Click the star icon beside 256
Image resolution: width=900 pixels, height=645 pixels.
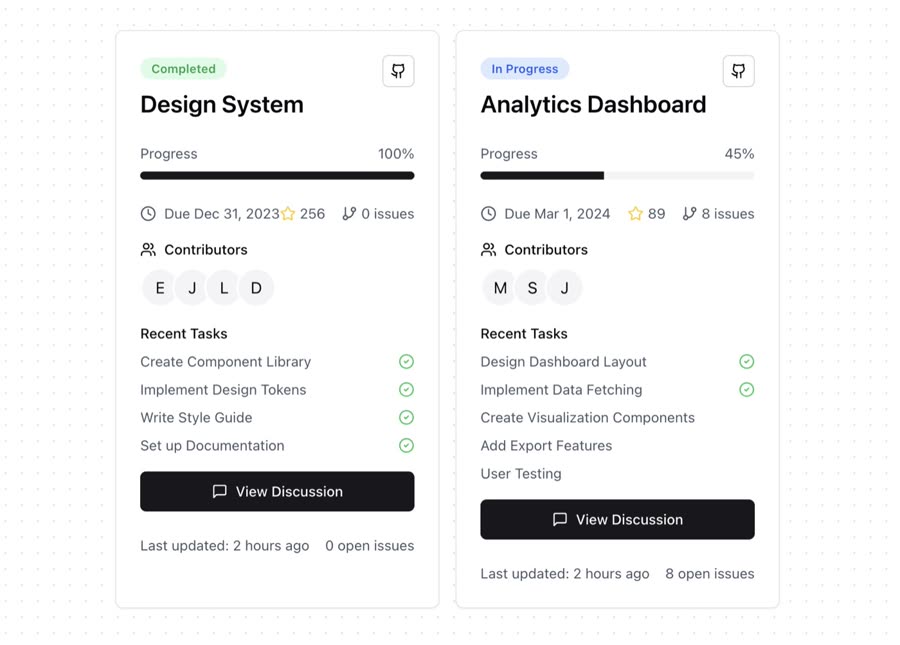pyautogui.click(x=288, y=214)
